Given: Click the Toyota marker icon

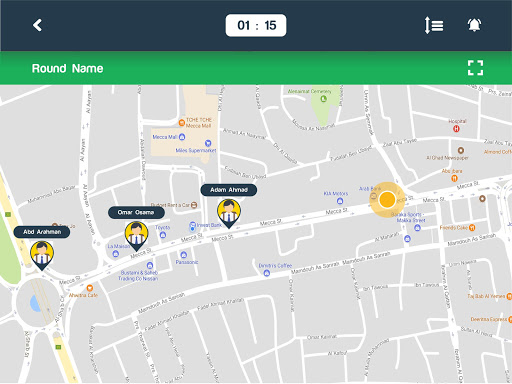Looking at the screenshot, I should [163, 235].
